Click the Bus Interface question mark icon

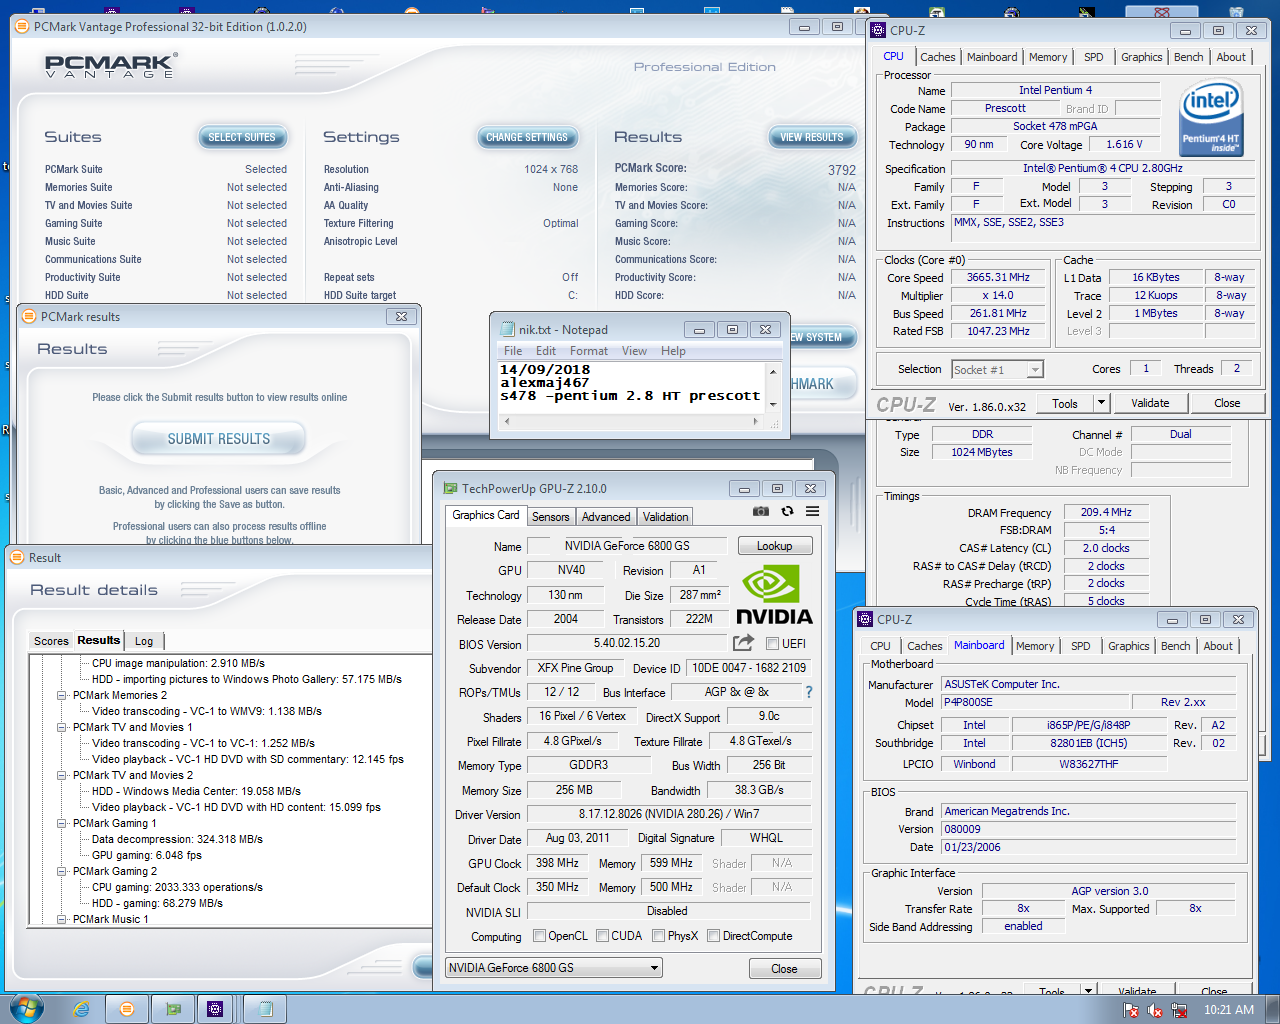[x=809, y=692]
